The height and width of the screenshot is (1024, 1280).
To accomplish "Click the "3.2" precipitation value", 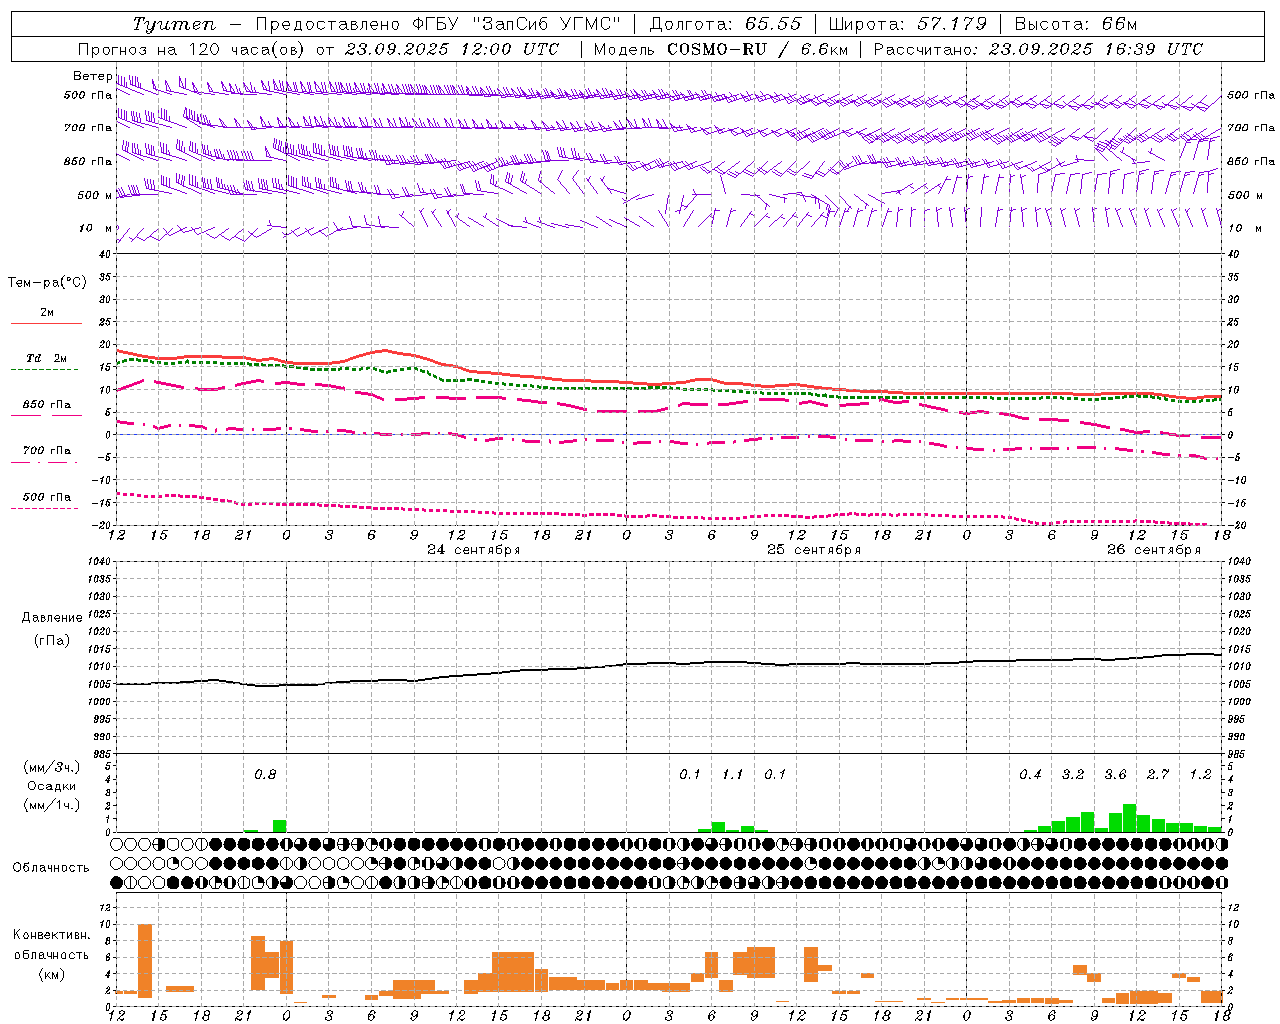I will pyautogui.click(x=1073, y=774).
